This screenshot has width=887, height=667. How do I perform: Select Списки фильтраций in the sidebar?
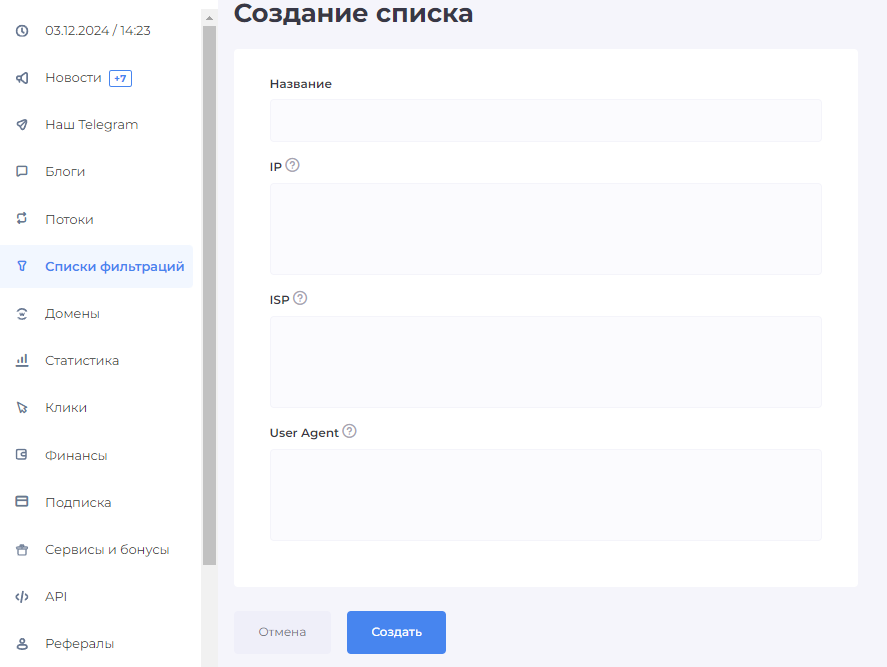pyautogui.click(x=96, y=266)
